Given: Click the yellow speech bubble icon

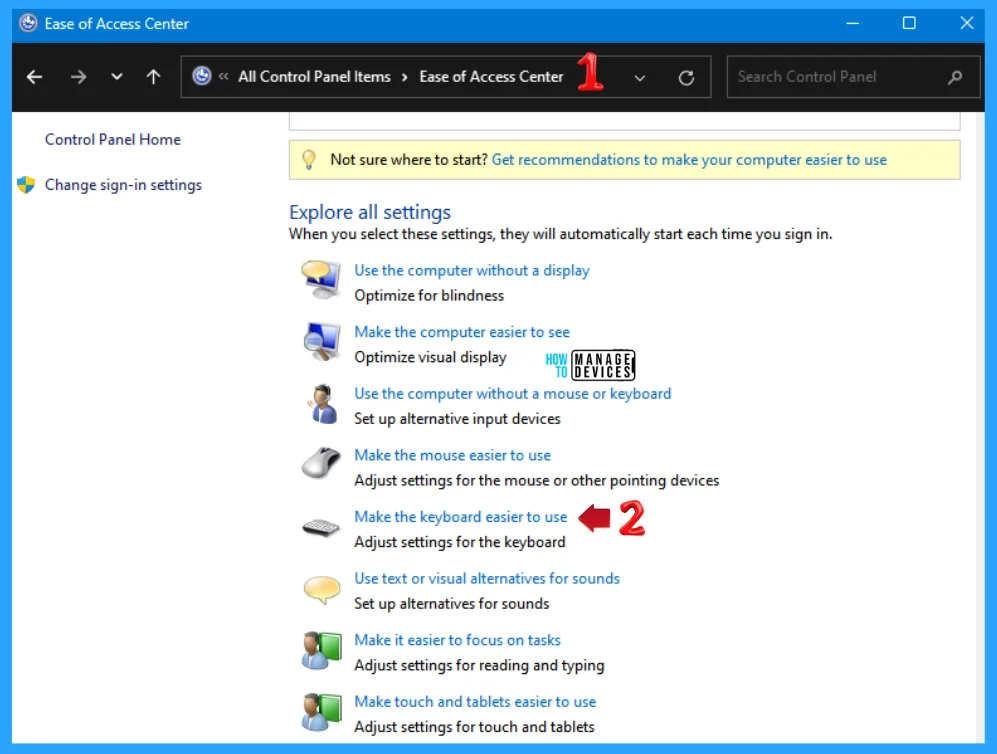Looking at the screenshot, I should tap(322, 589).
